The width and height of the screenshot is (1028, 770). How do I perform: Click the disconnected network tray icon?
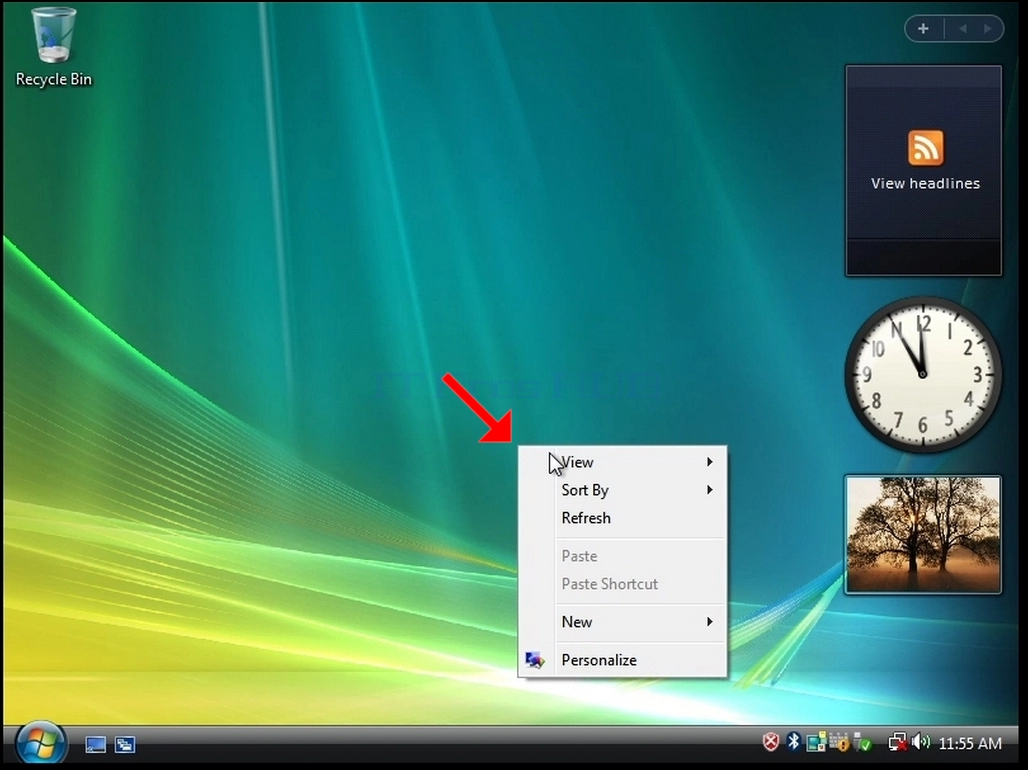coord(898,742)
